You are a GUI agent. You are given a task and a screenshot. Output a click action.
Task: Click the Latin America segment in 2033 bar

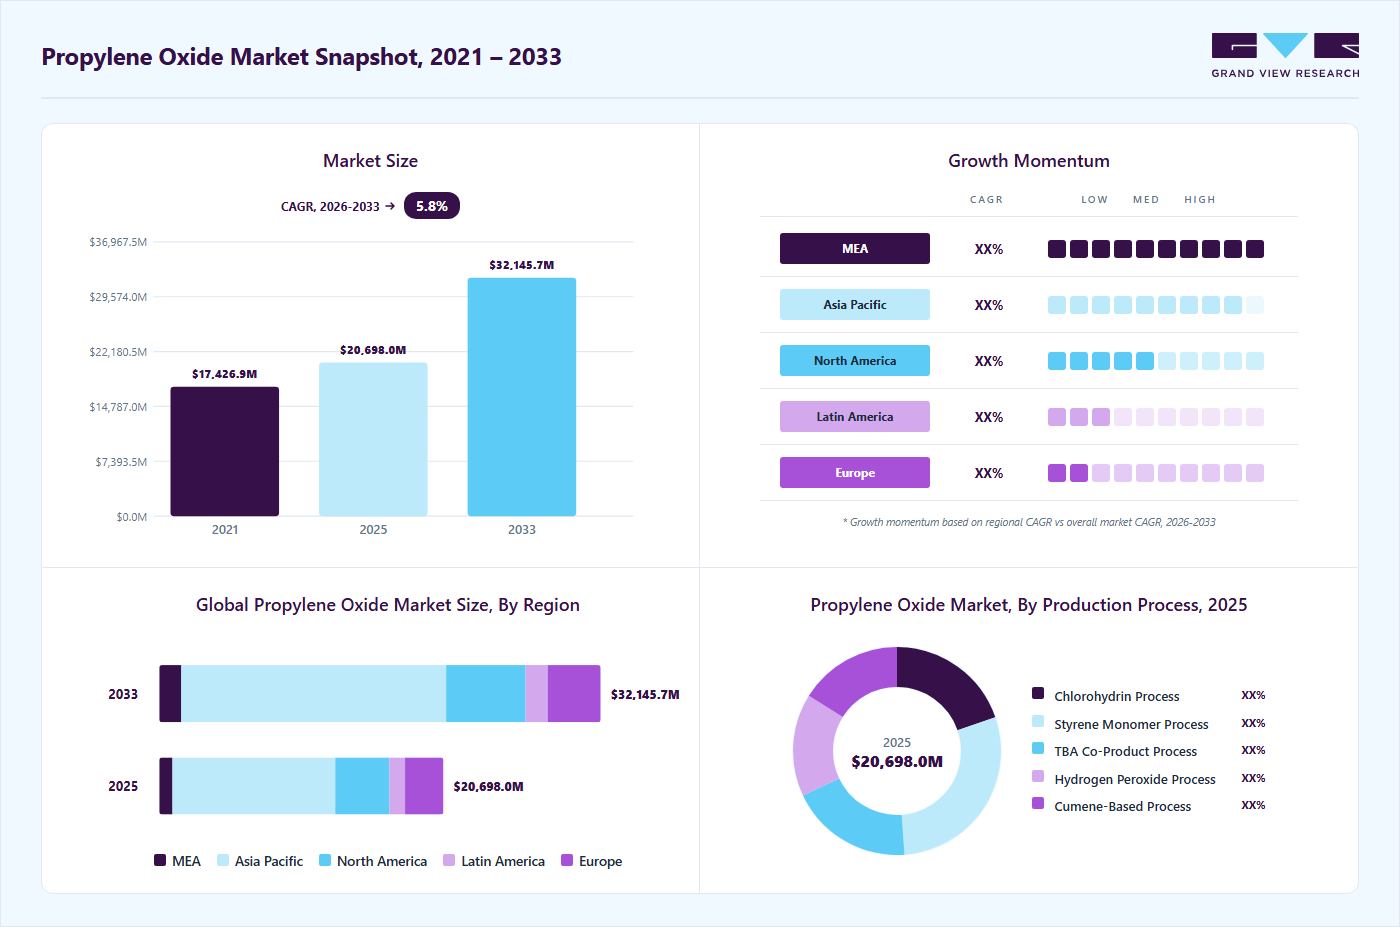click(536, 694)
